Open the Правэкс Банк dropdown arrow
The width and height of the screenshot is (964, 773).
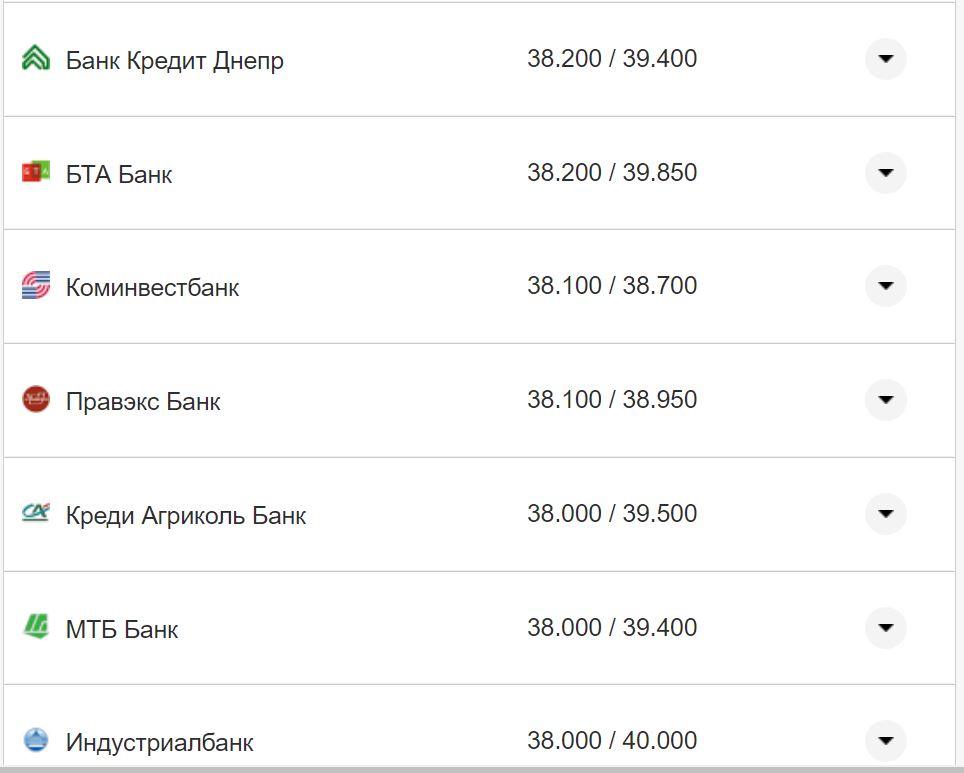pos(885,400)
